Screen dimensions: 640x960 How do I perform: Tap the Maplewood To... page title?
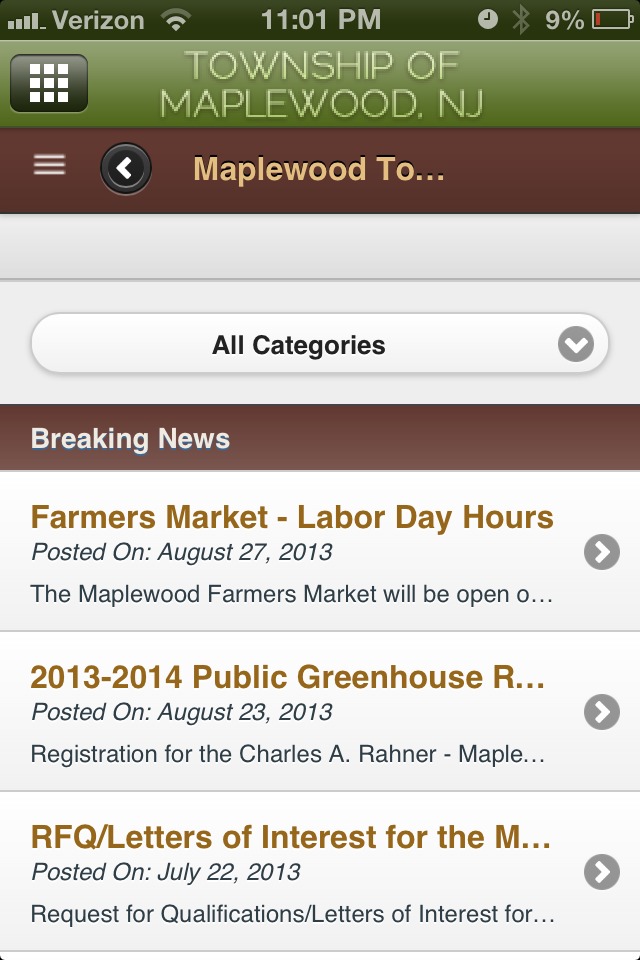pos(318,169)
